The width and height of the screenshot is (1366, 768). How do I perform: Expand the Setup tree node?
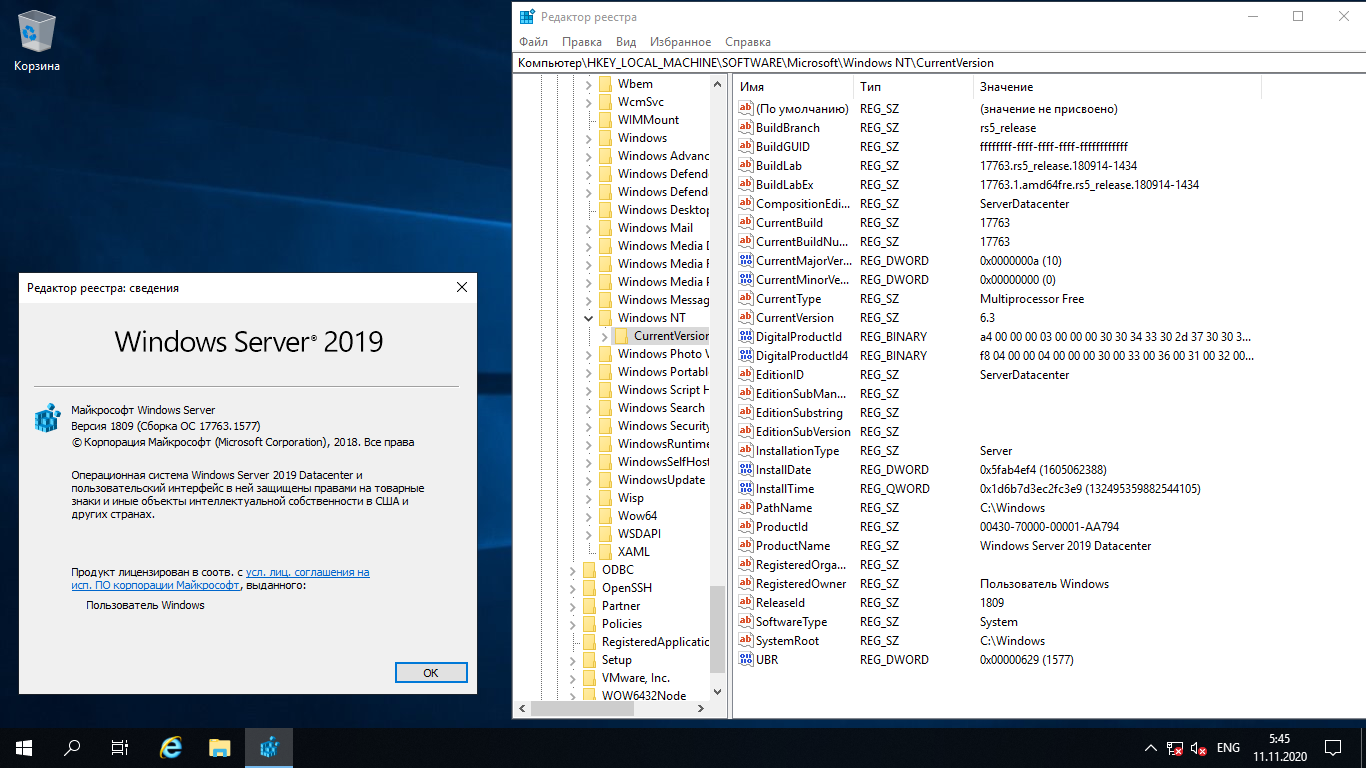(573, 660)
